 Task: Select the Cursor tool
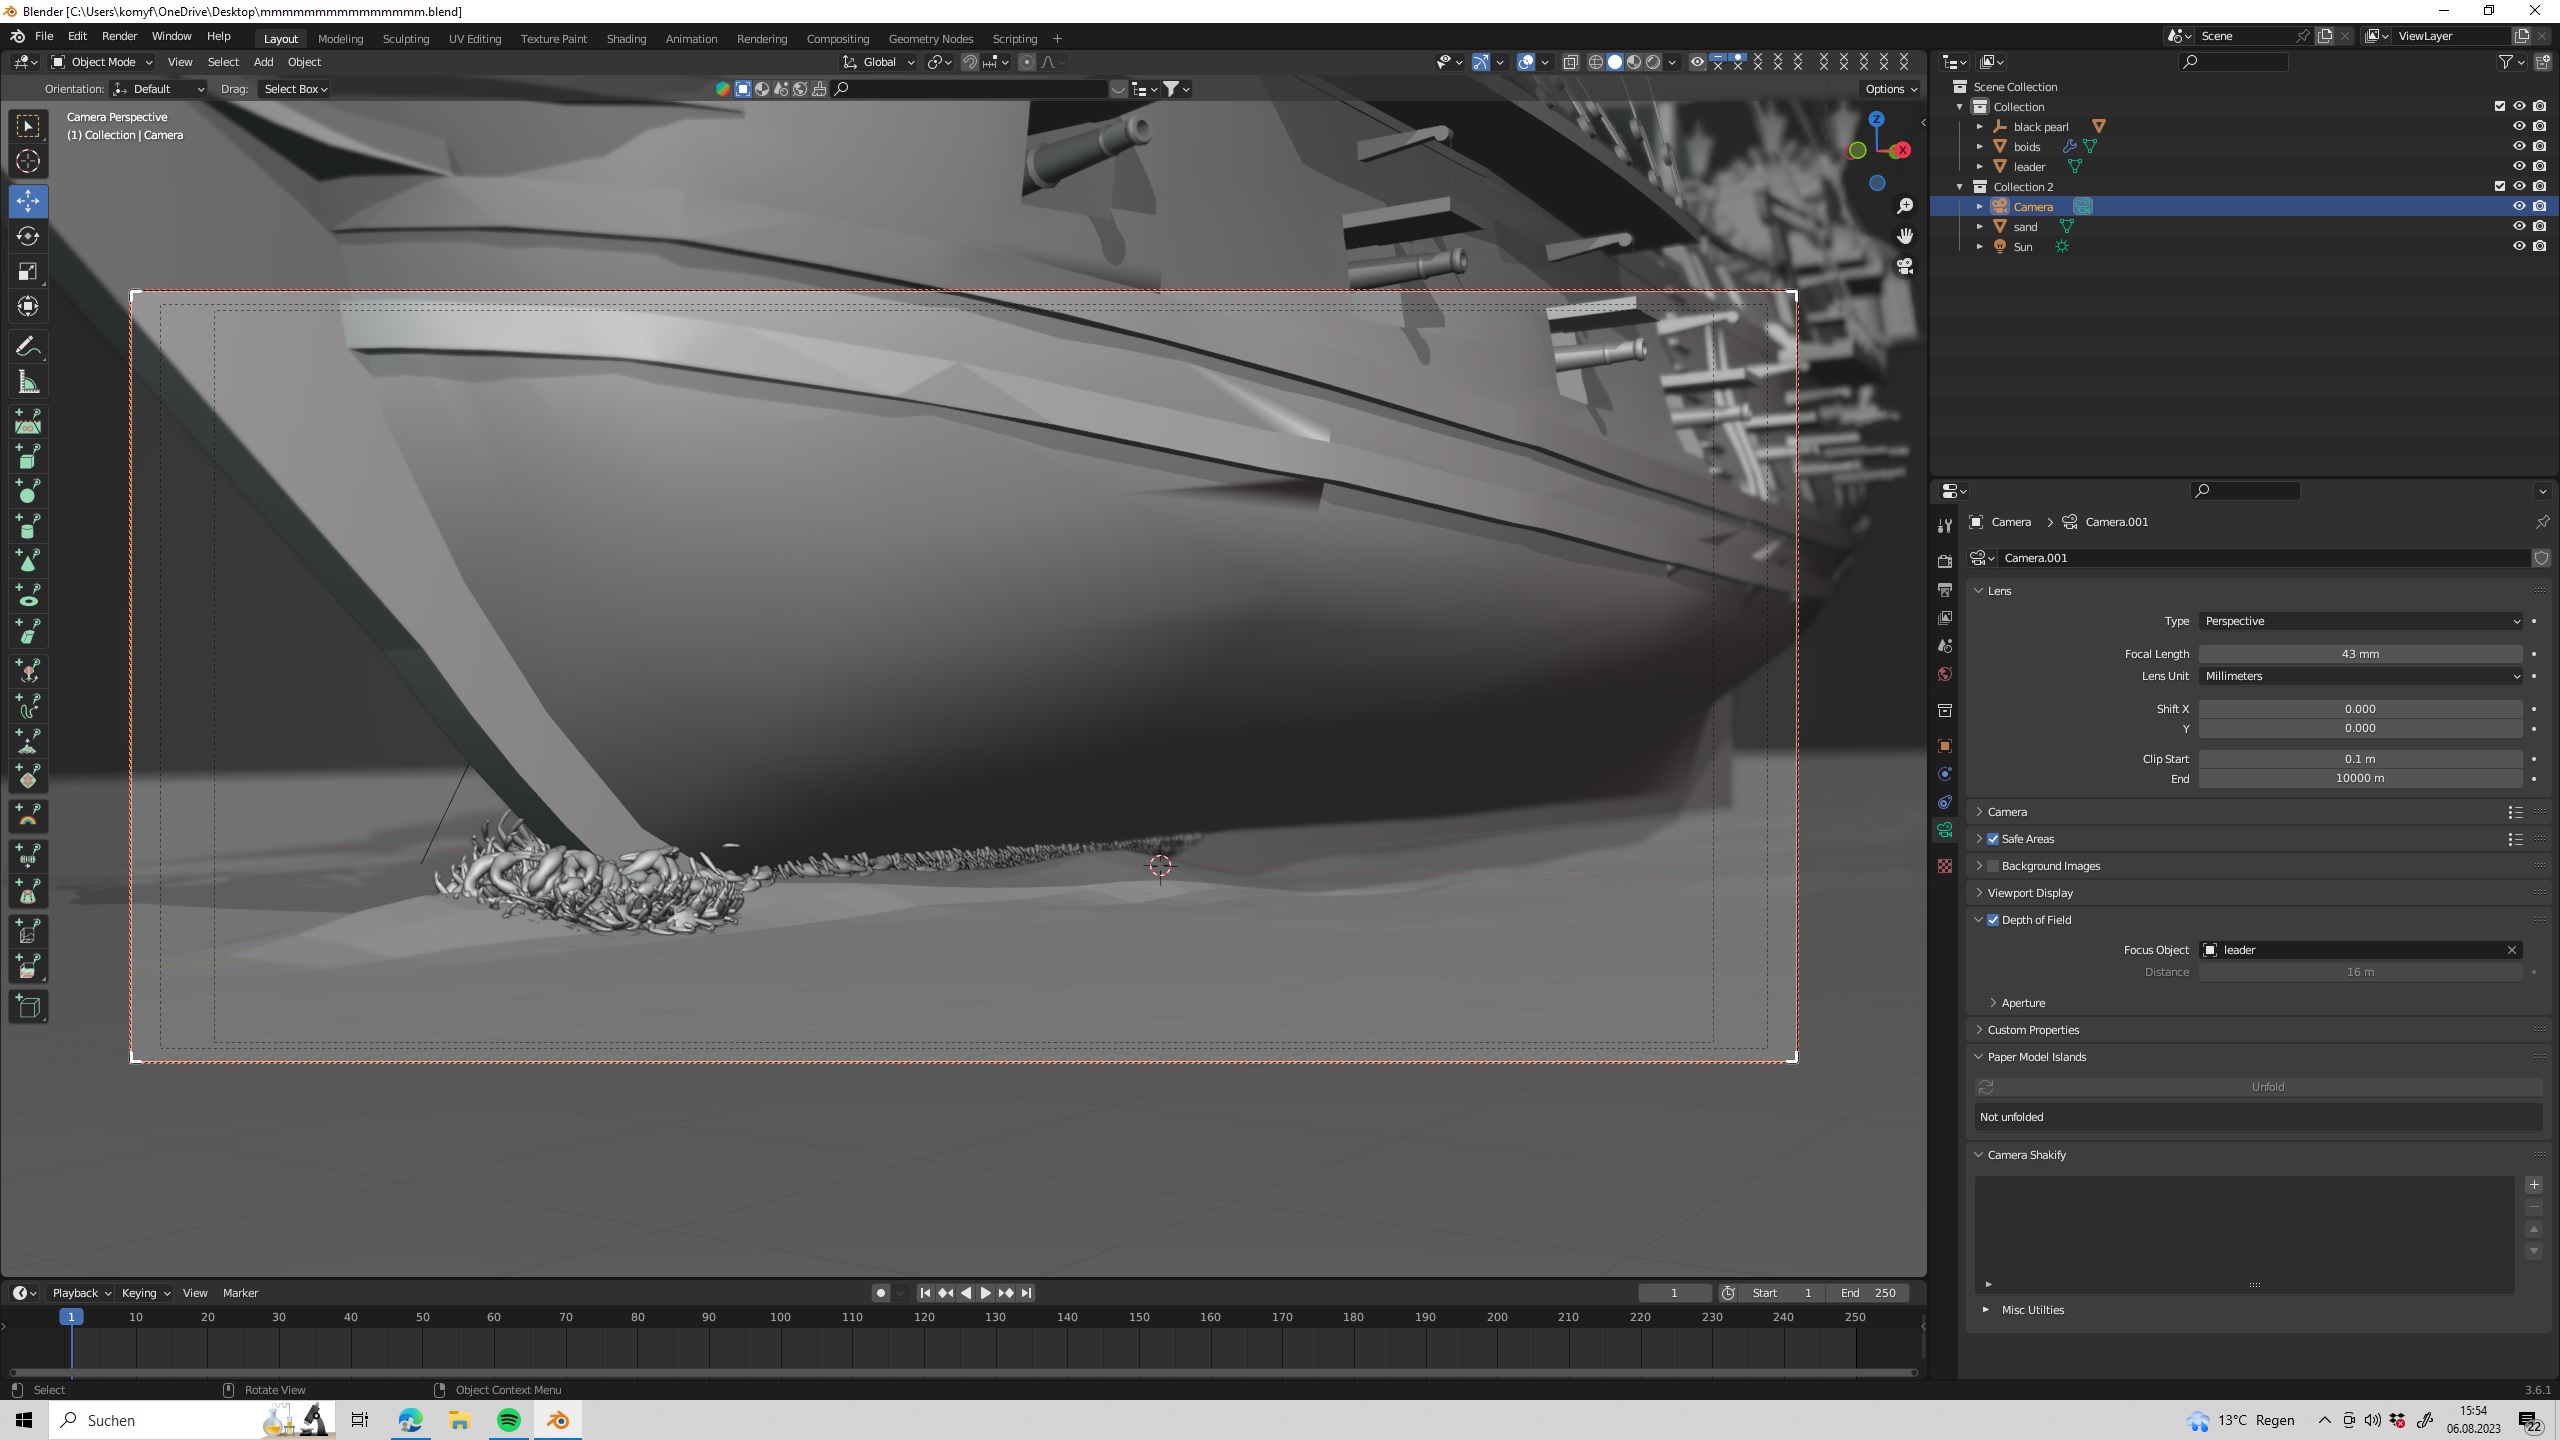pyautogui.click(x=28, y=161)
